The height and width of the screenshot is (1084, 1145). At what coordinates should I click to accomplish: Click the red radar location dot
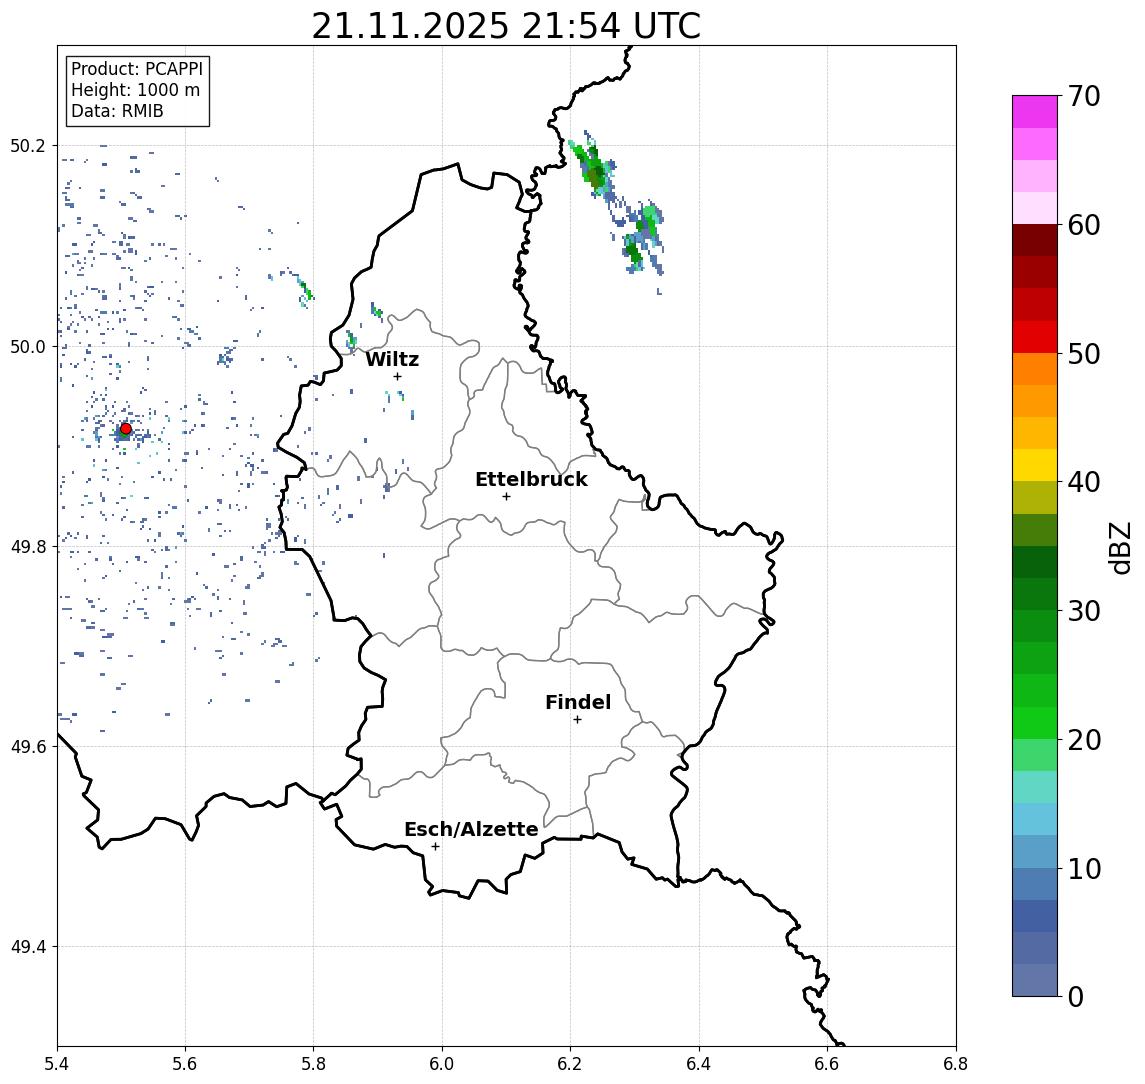point(126,429)
